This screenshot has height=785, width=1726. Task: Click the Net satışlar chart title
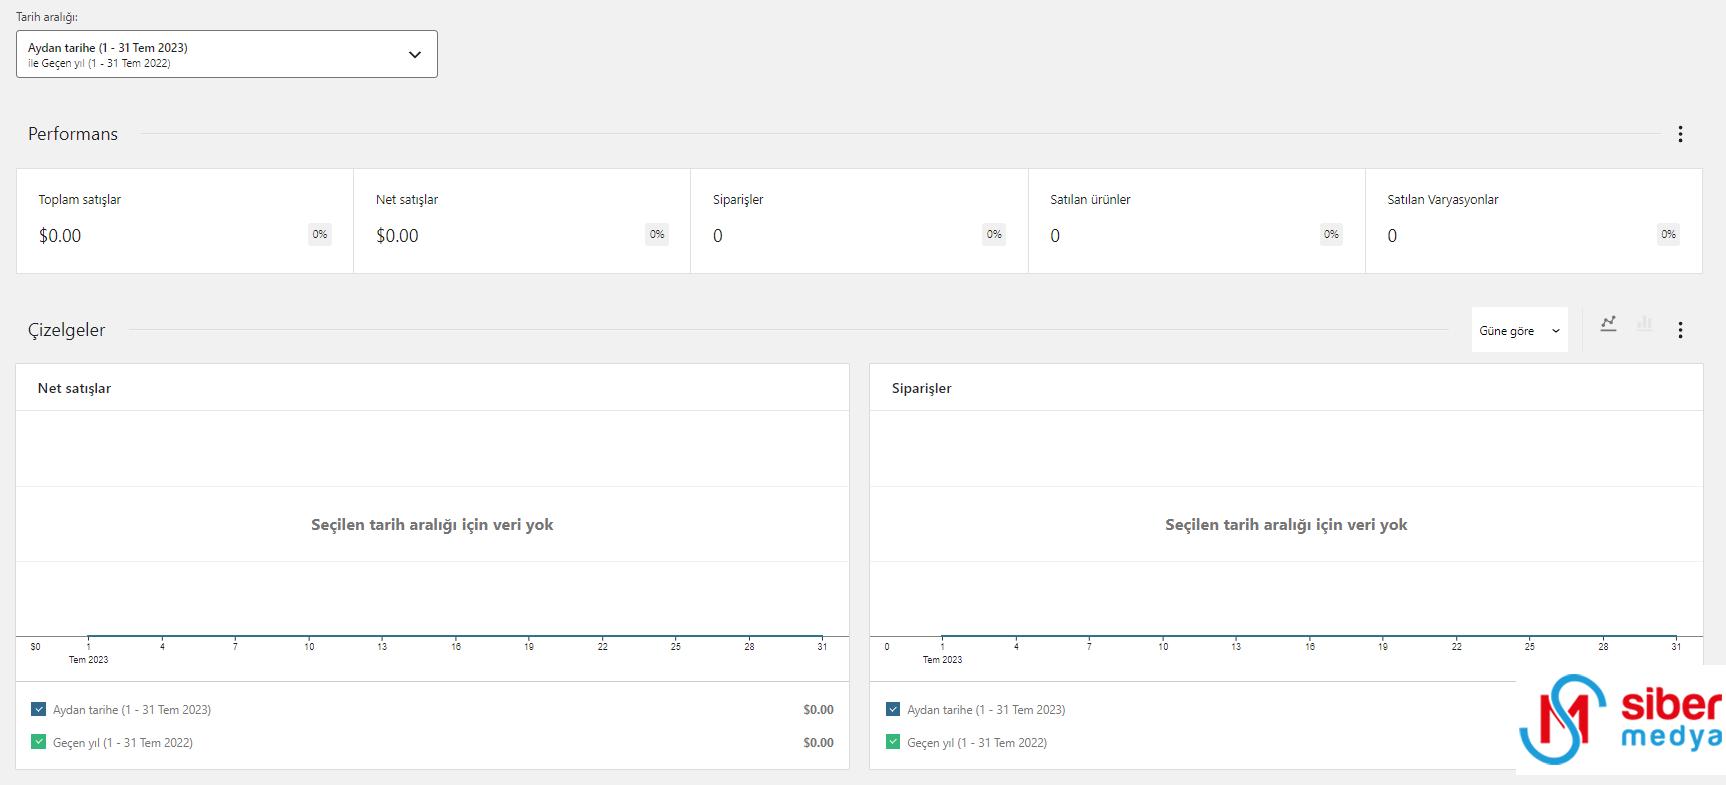74,388
